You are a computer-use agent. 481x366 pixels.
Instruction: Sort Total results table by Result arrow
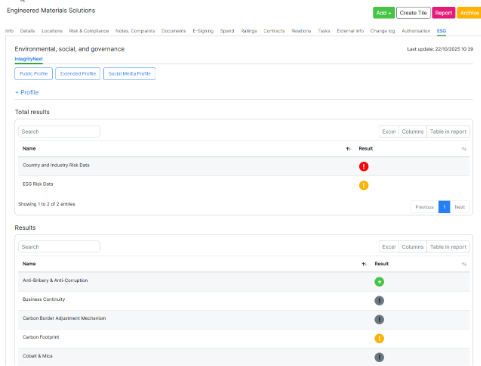[464, 149]
